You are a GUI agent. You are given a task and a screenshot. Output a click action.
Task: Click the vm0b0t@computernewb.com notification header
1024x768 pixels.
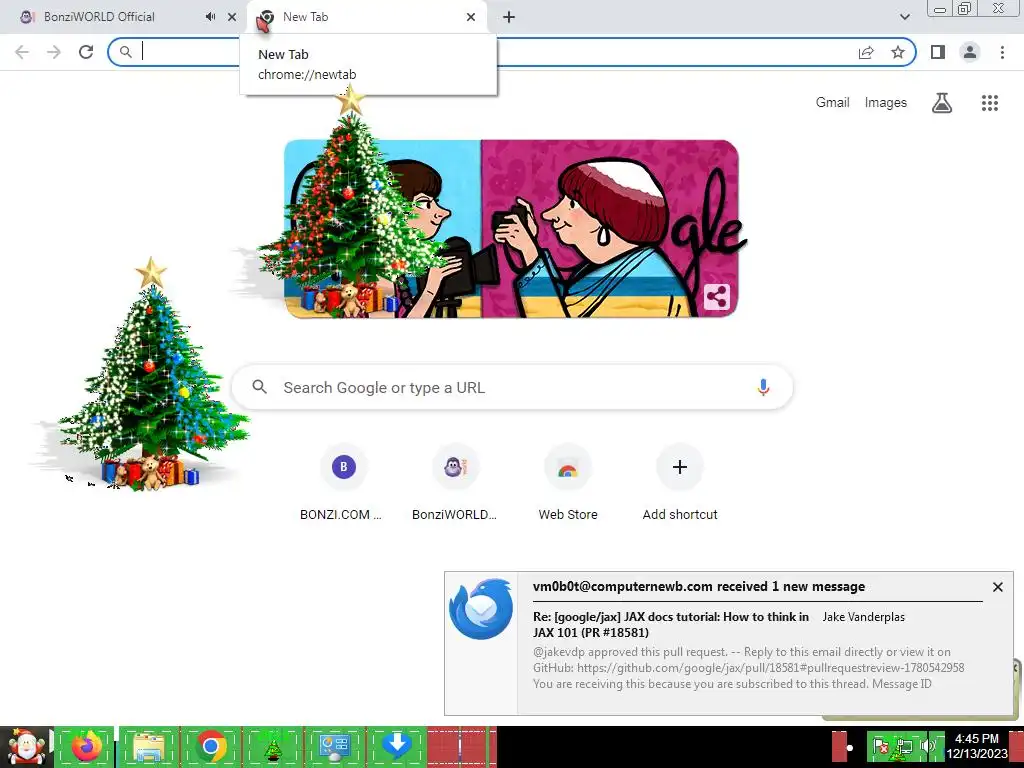click(699, 586)
